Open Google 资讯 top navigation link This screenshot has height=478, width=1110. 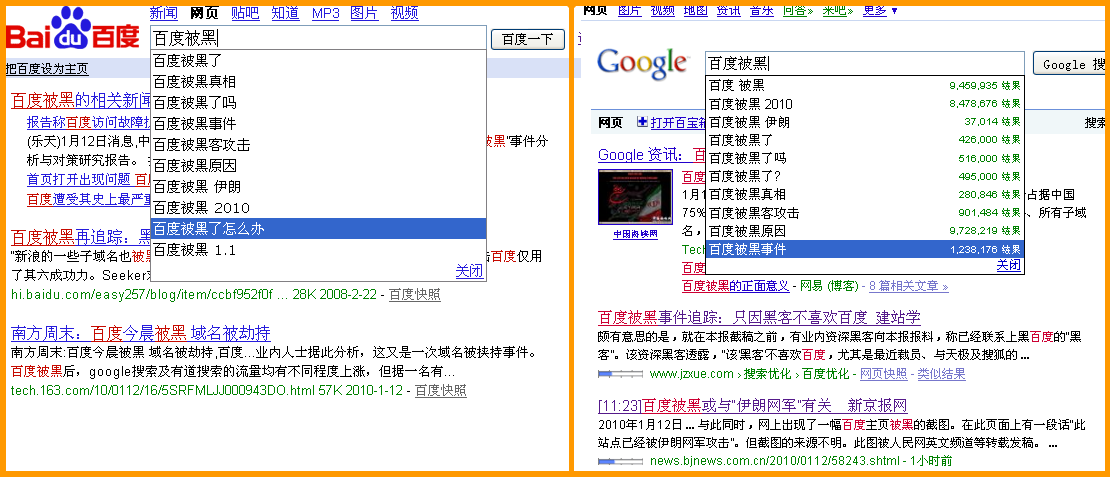click(x=728, y=10)
